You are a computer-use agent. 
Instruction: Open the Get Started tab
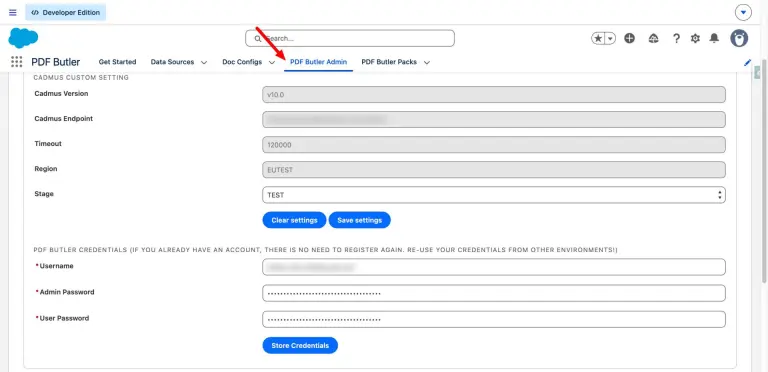point(118,62)
